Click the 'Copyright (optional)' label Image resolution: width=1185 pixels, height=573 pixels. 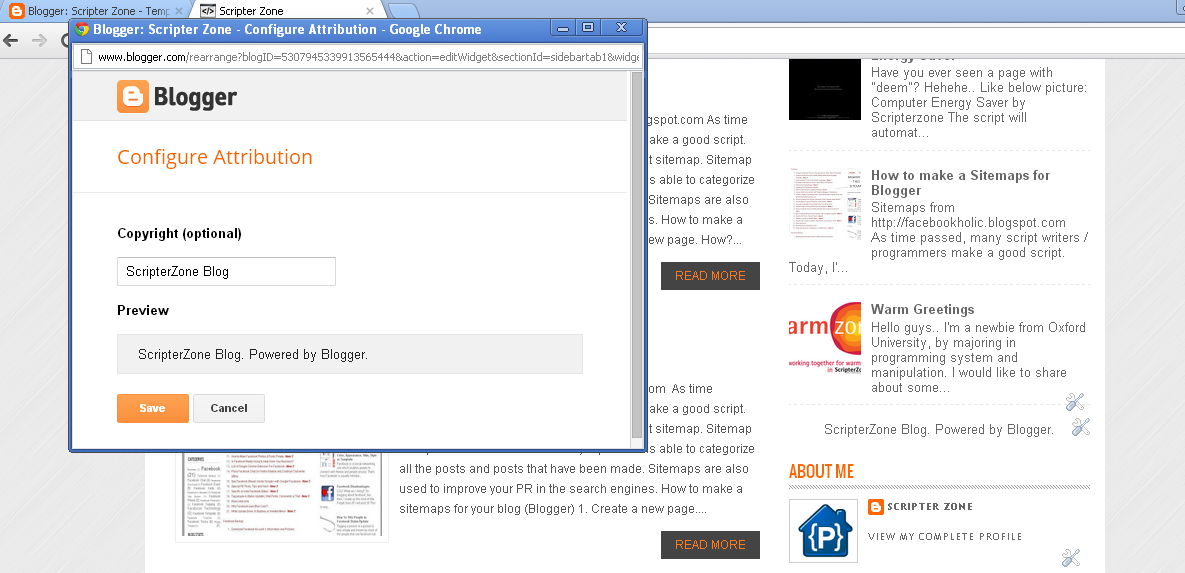coord(179,234)
